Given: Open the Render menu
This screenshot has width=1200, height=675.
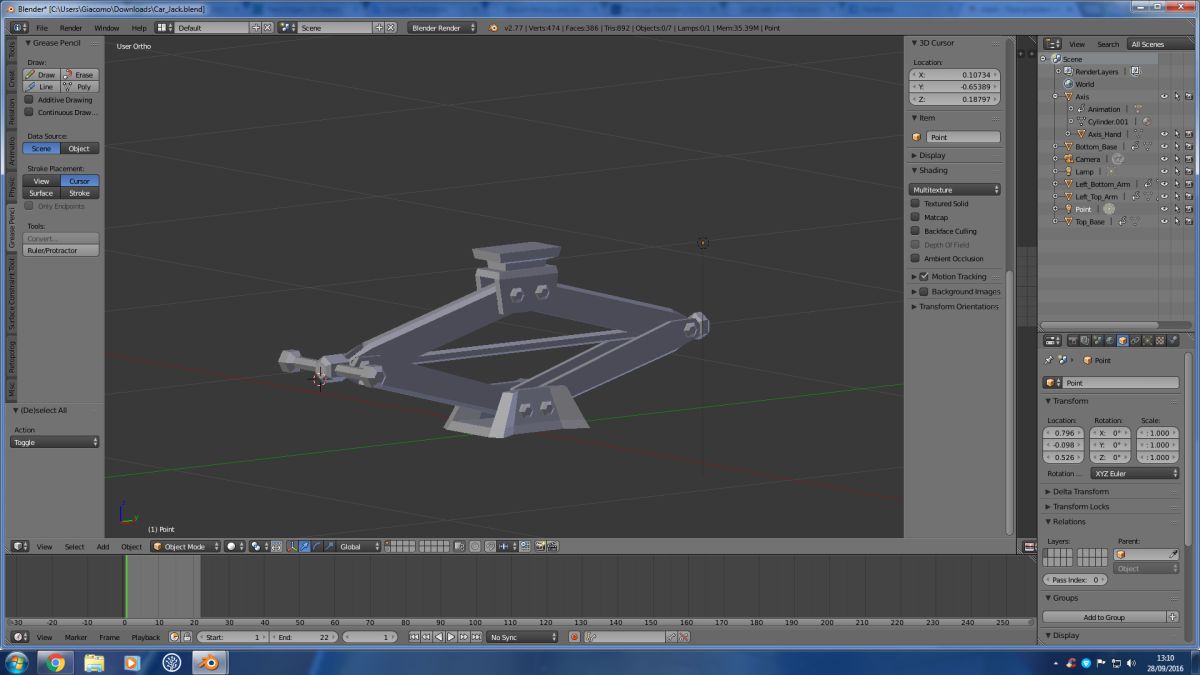Looking at the screenshot, I should 71,28.
